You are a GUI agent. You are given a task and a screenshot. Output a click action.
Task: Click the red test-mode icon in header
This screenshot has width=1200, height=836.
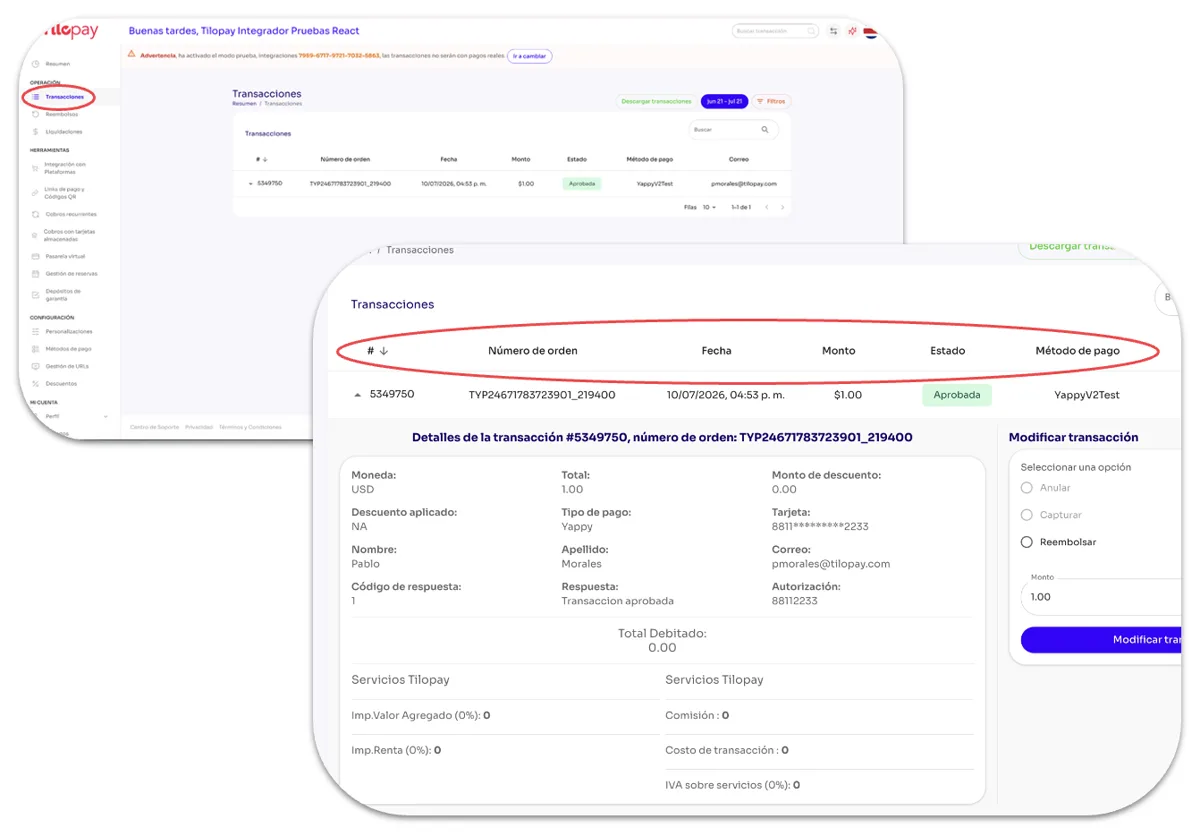click(852, 31)
